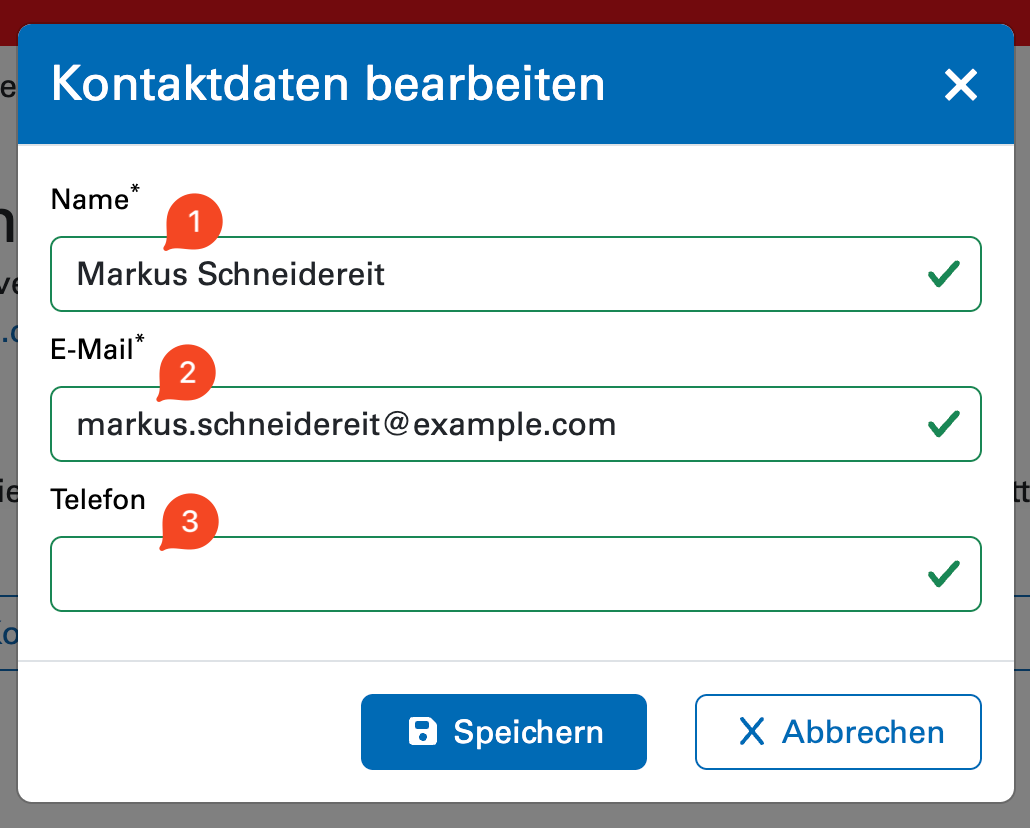The height and width of the screenshot is (828, 1030).
Task: Click the orange badge numbered 3
Action: click(x=189, y=522)
